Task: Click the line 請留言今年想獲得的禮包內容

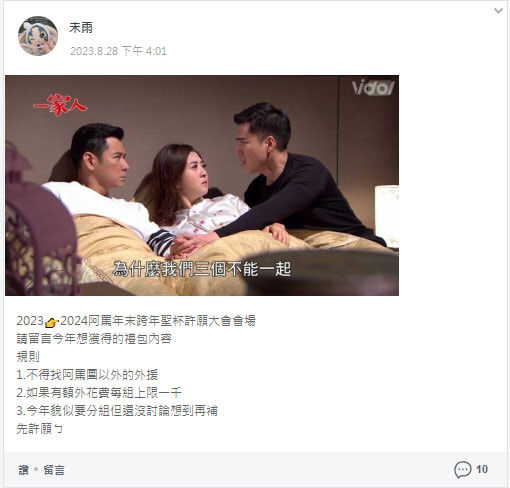Action: pyautogui.click(x=94, y=339)
